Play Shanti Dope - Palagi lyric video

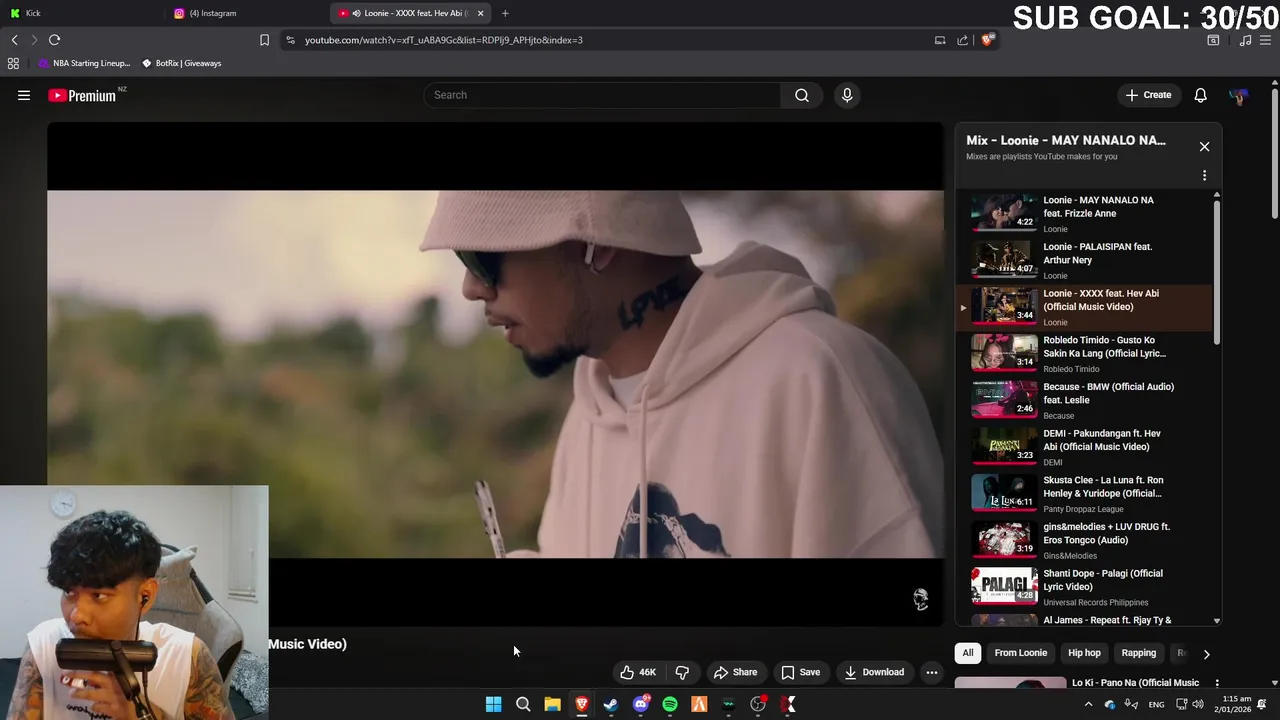coord(1084,586)
